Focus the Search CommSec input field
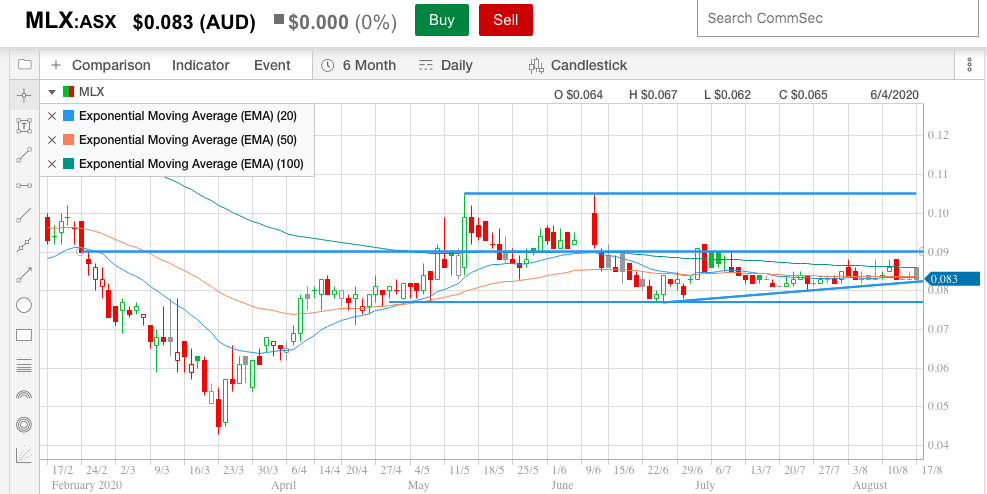 coord(838,18)
